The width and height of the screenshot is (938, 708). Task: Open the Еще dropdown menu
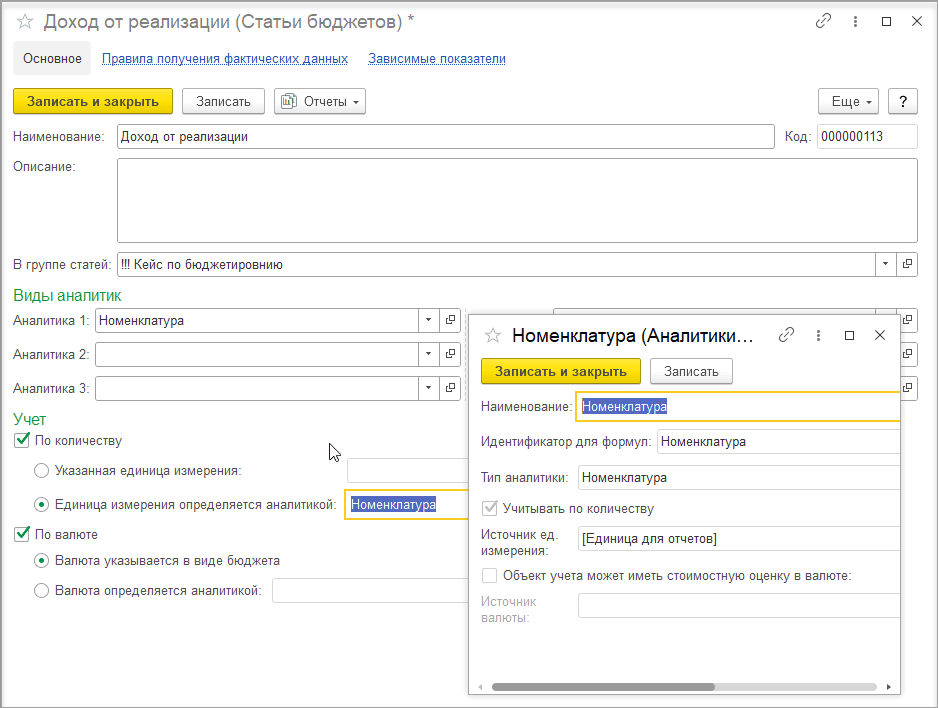click(x=850, y=102)
